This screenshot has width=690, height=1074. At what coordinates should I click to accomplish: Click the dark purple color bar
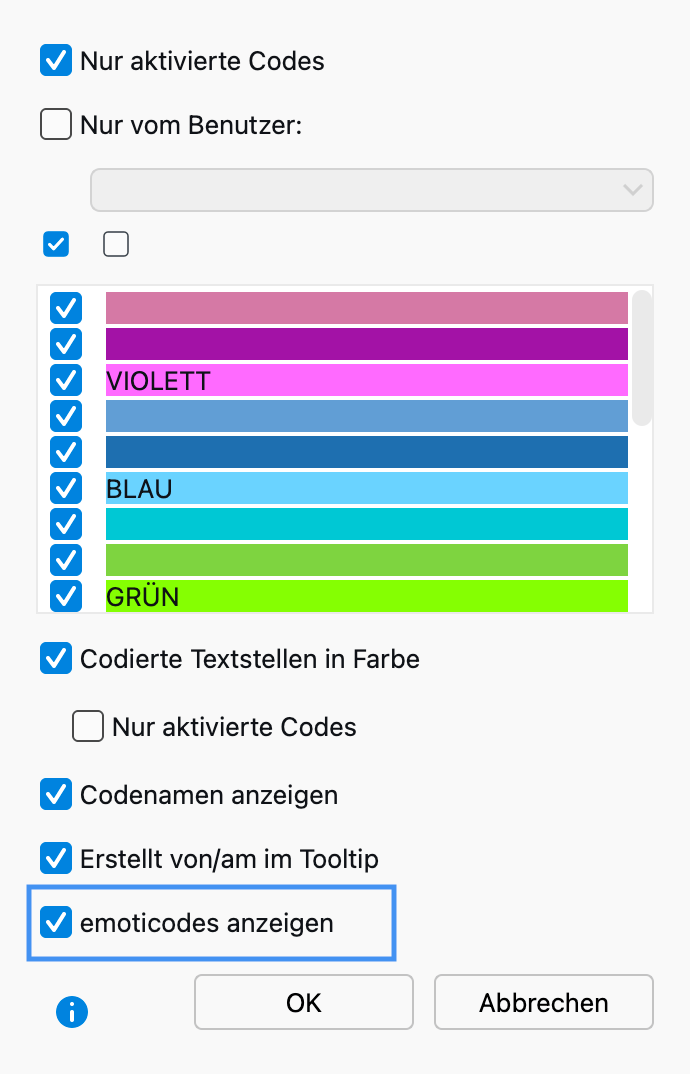pyautogui.click(x=366, y=344)
